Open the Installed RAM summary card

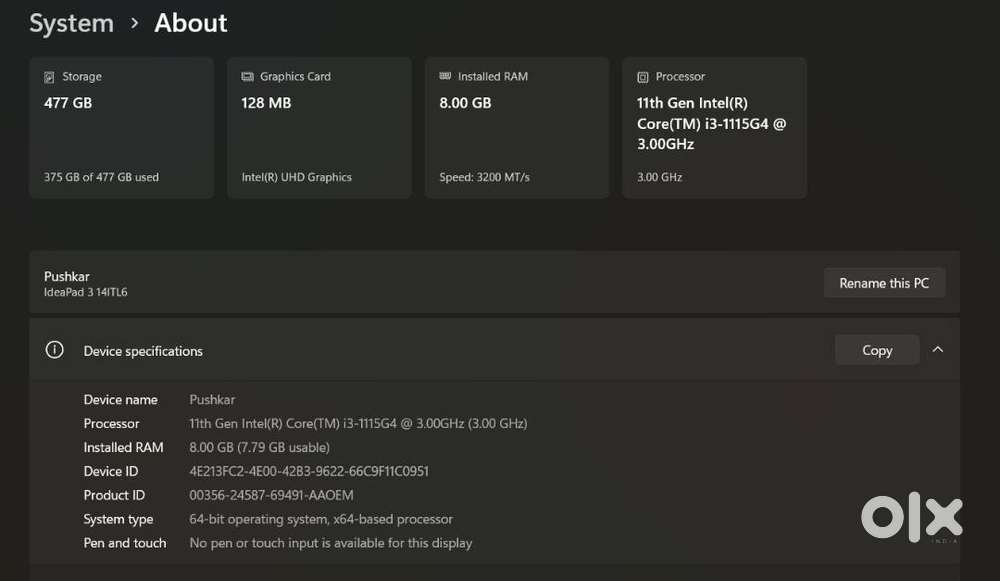(516, 127)
